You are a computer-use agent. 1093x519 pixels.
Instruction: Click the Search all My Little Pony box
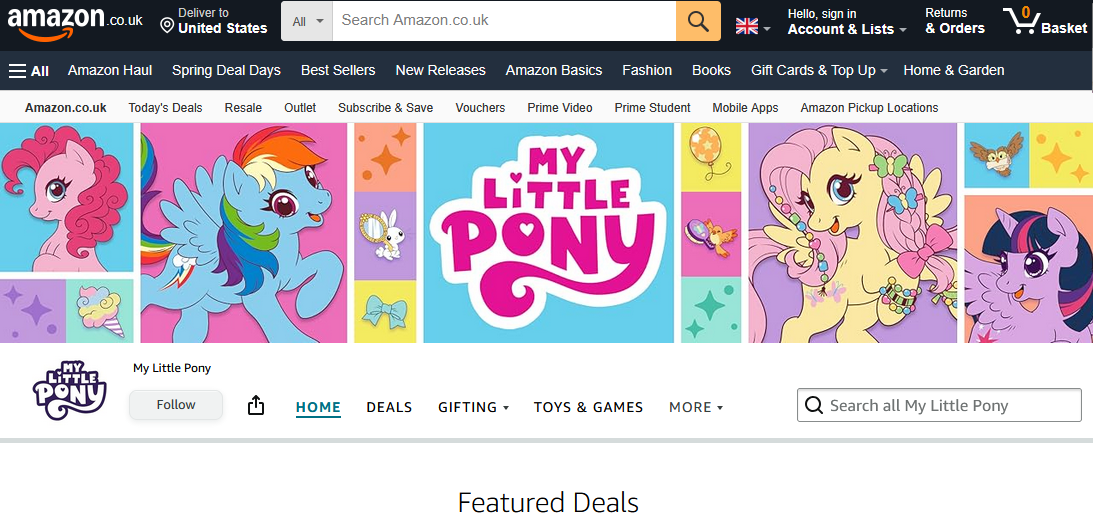[950, 405]
